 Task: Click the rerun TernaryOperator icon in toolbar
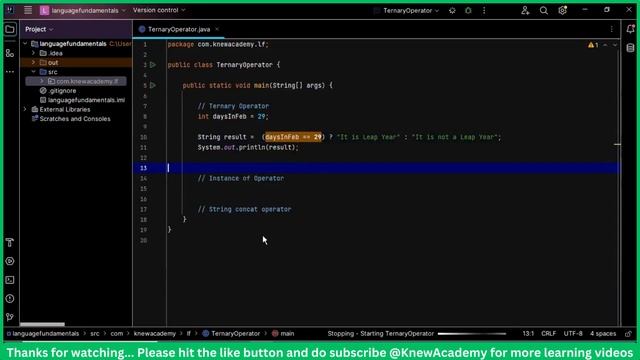[452, 11]
